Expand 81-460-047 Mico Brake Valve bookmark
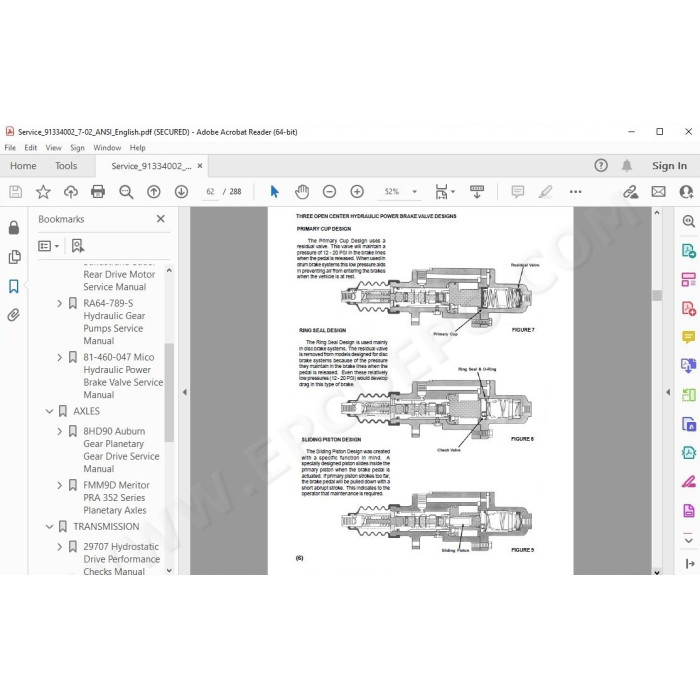 59,357
